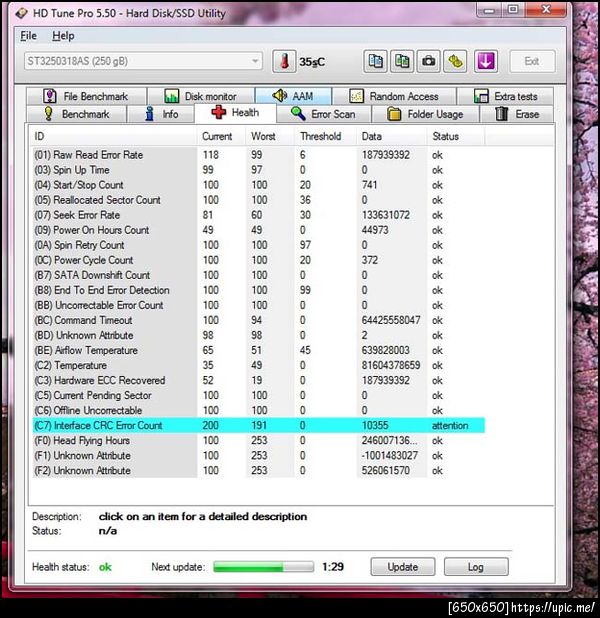
Task: Select the (BD) Unknown Attribute row
Action: [259, 335]
